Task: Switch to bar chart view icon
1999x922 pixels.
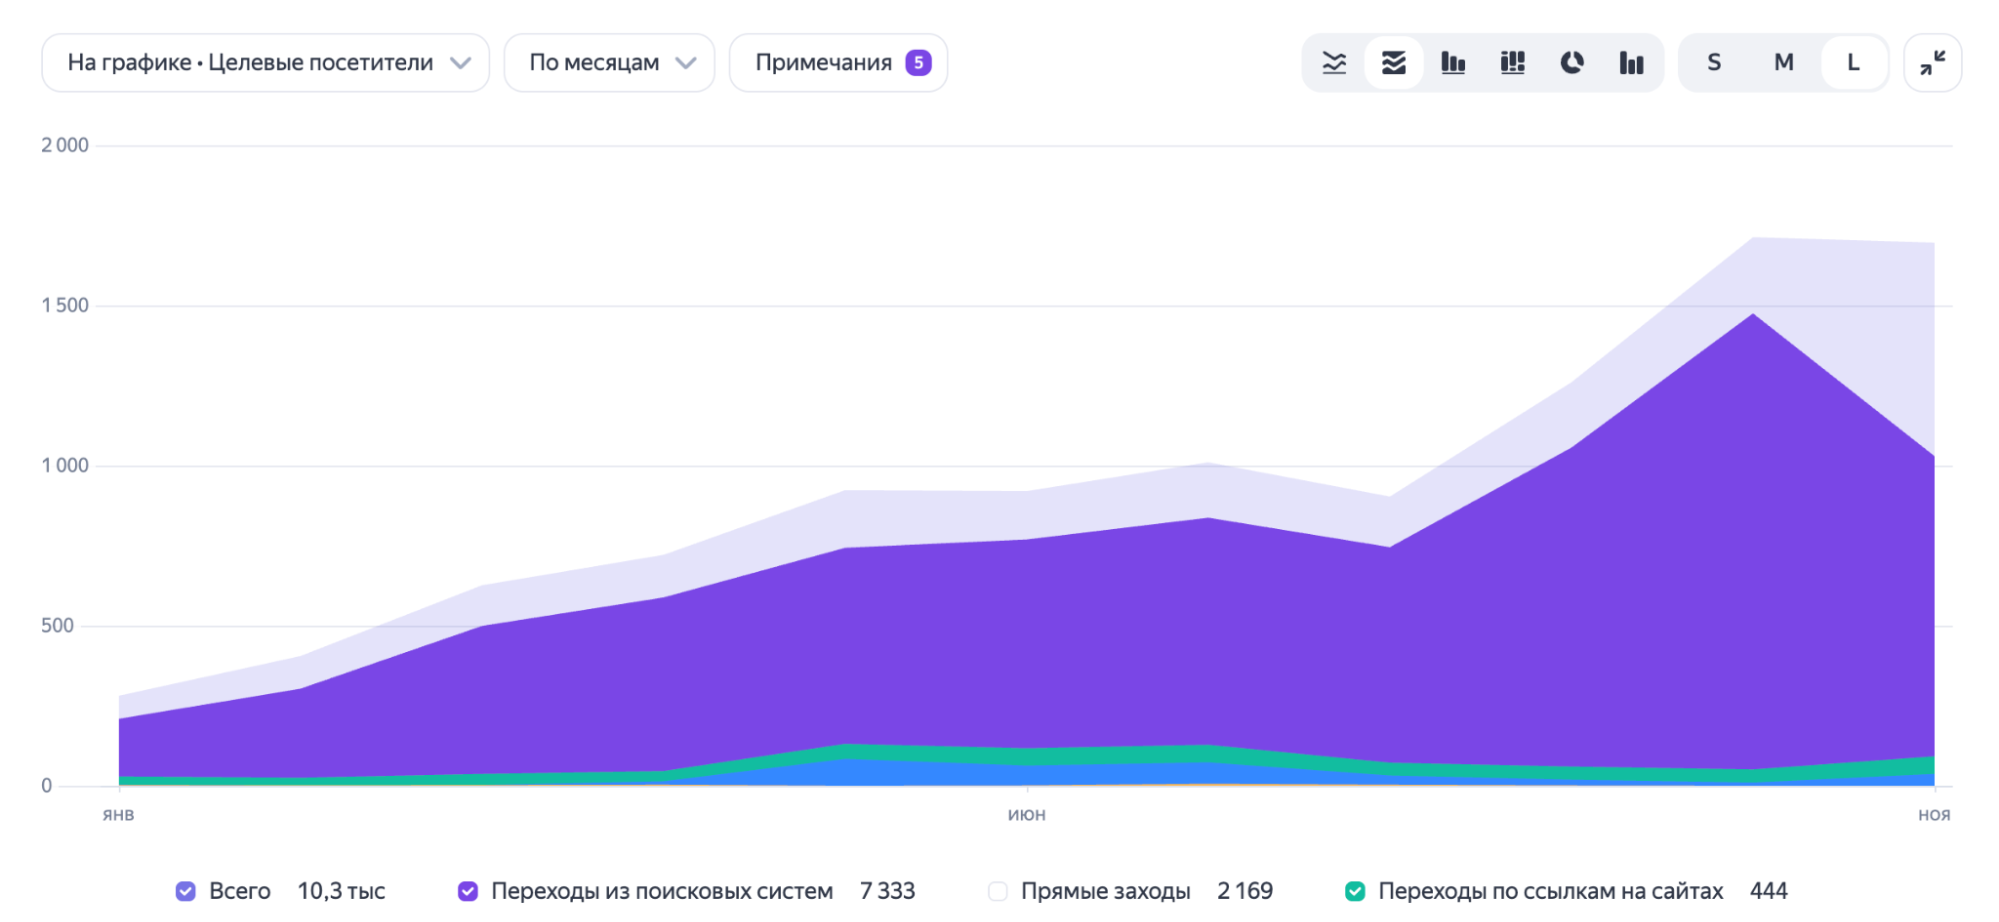Action: coord(1453,63)
